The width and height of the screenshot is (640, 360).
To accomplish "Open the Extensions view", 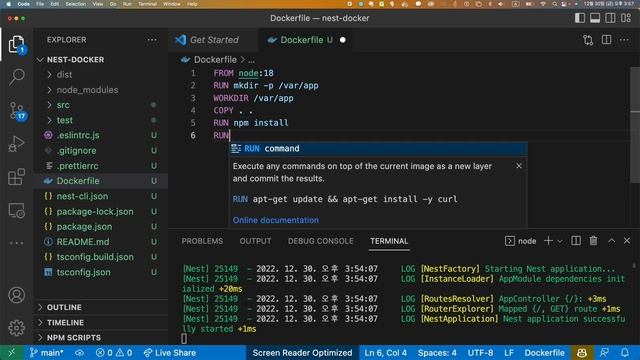I will (x=16, y=177).
